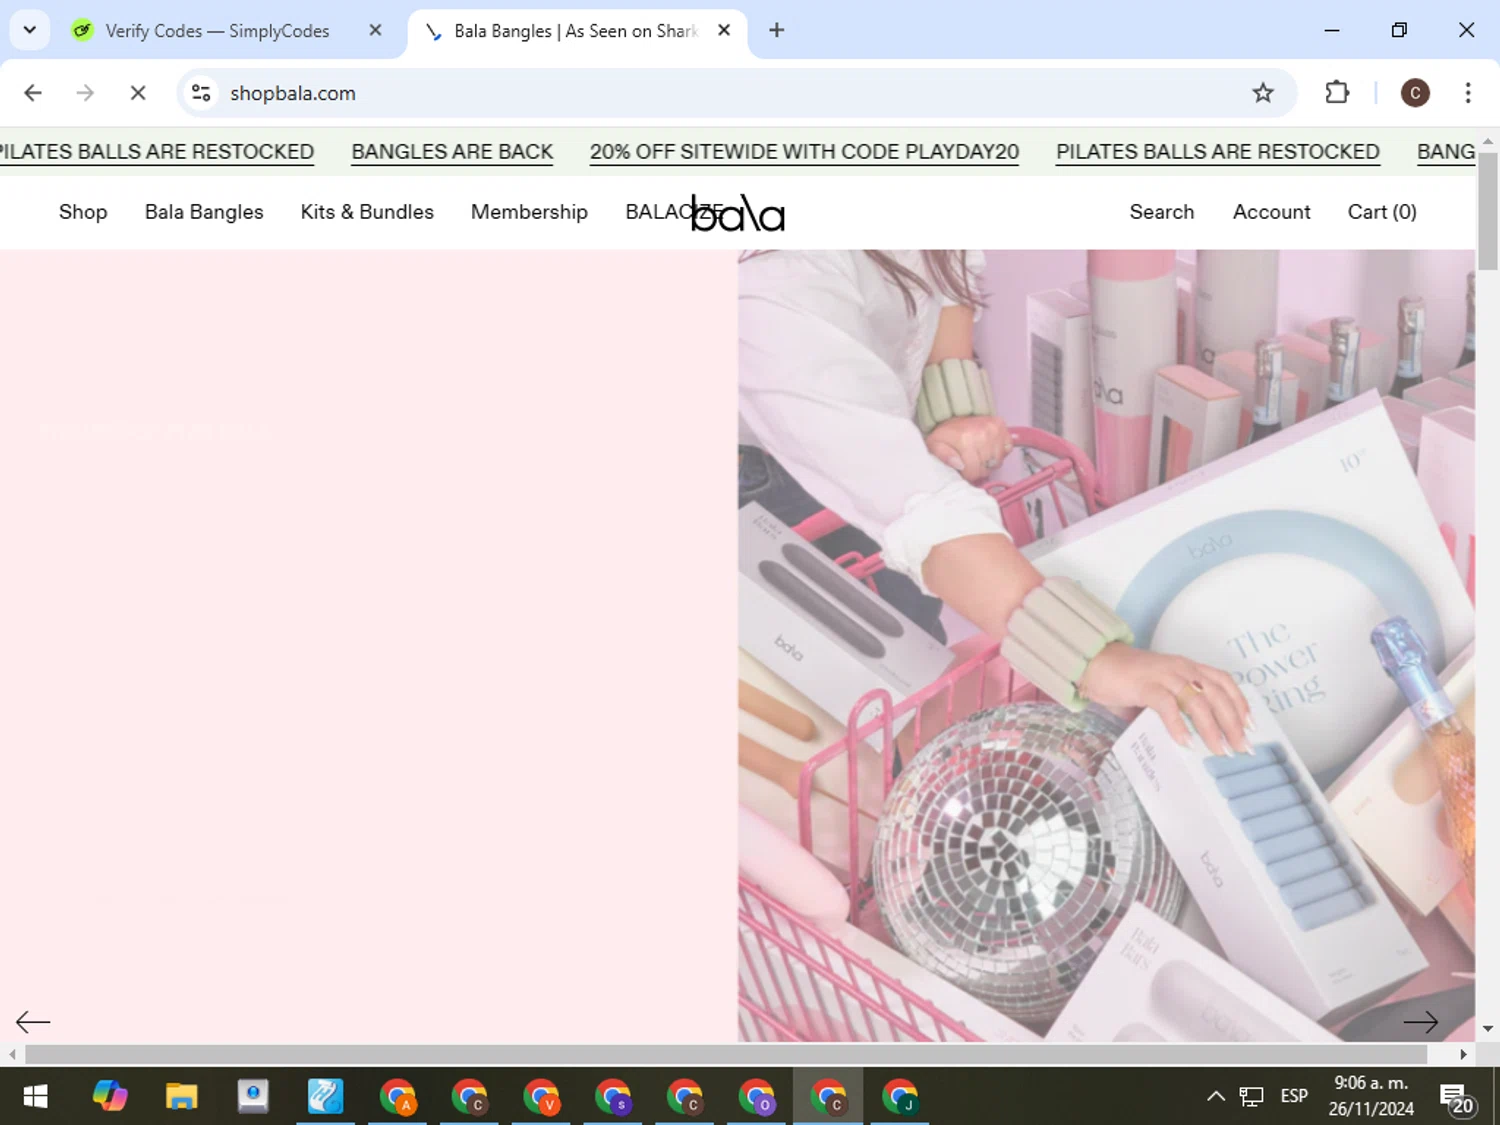This screenshot has width=1500, height=1125.
Task: Open the Shop menu
Action: pos(83,212)
